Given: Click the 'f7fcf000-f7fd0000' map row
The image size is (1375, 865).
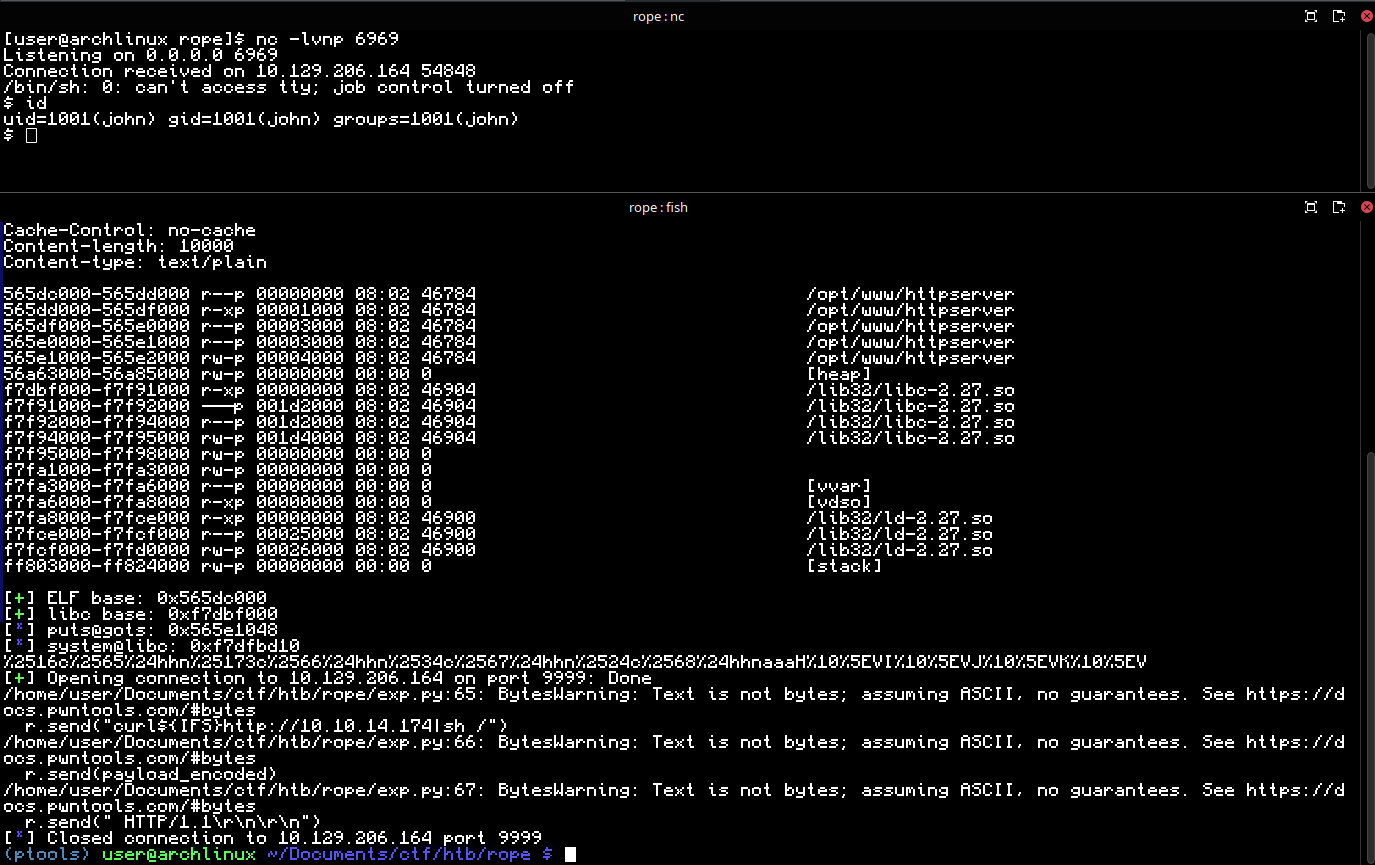Looking at the screenshot, I should [497, 550].
